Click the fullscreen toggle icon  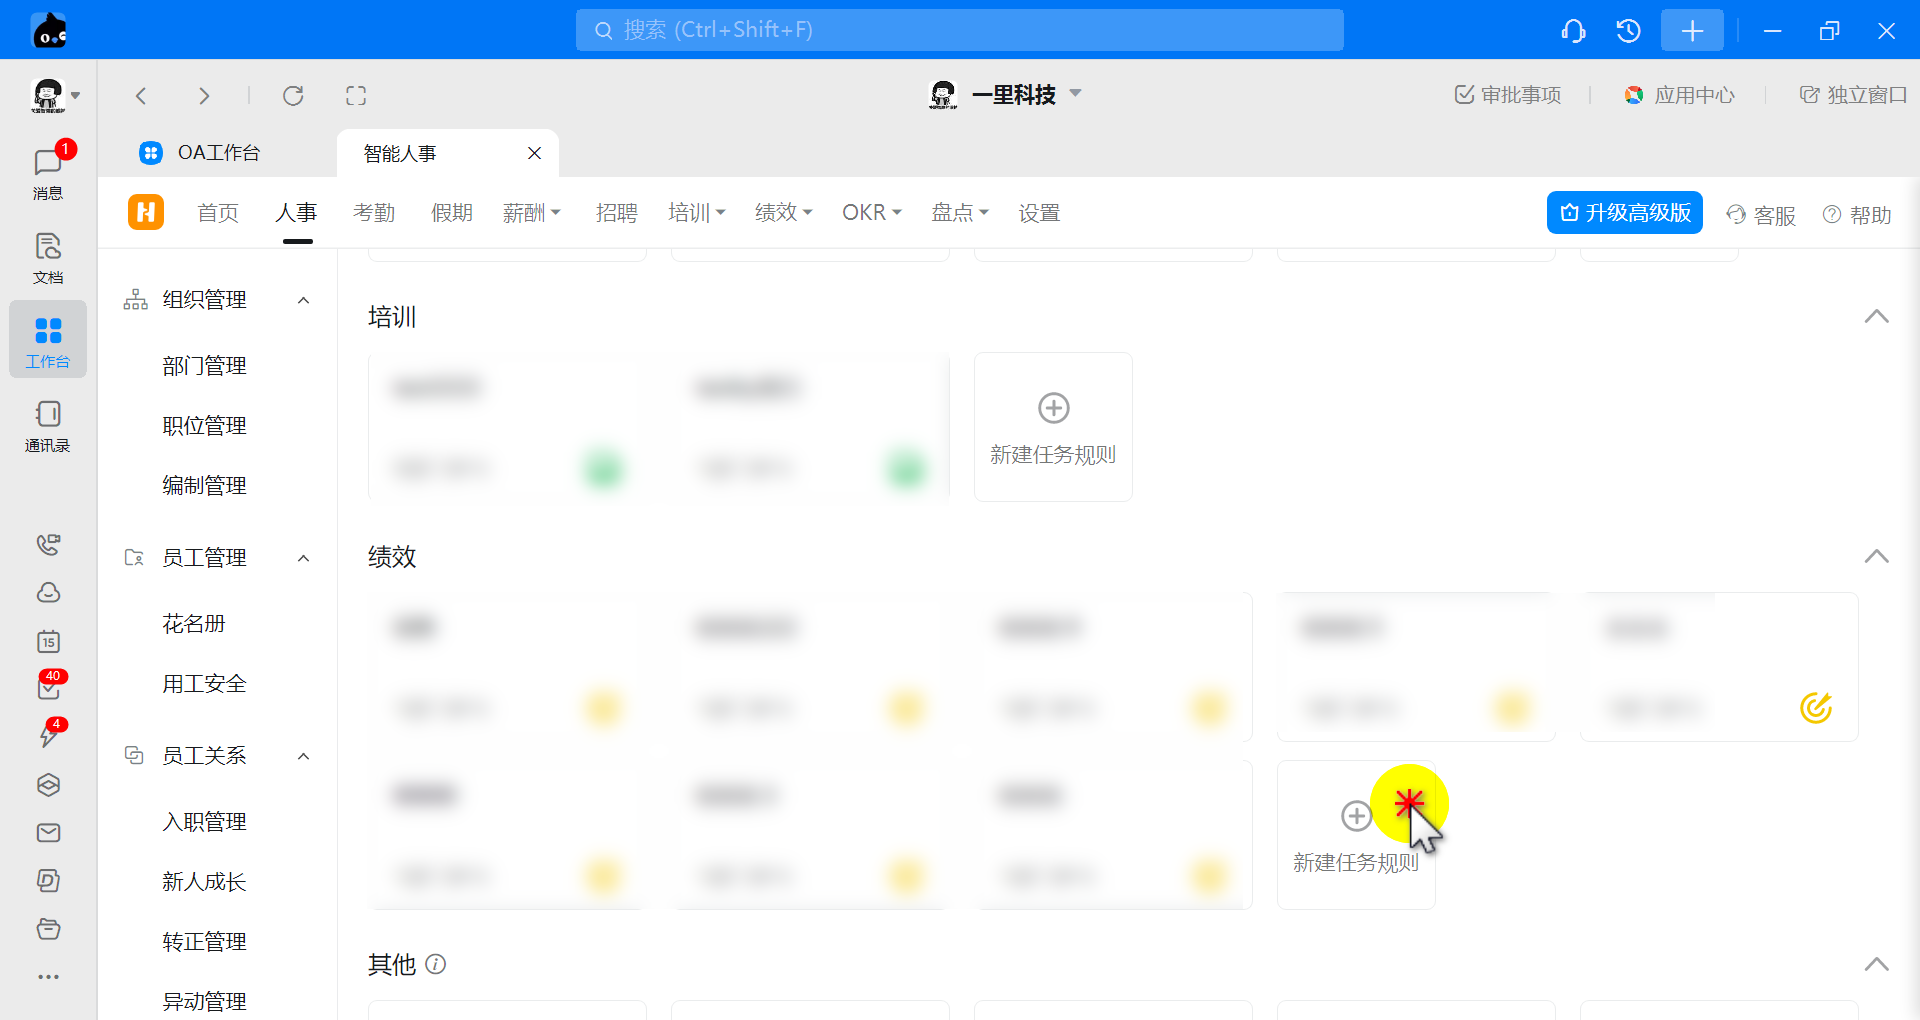356,96
